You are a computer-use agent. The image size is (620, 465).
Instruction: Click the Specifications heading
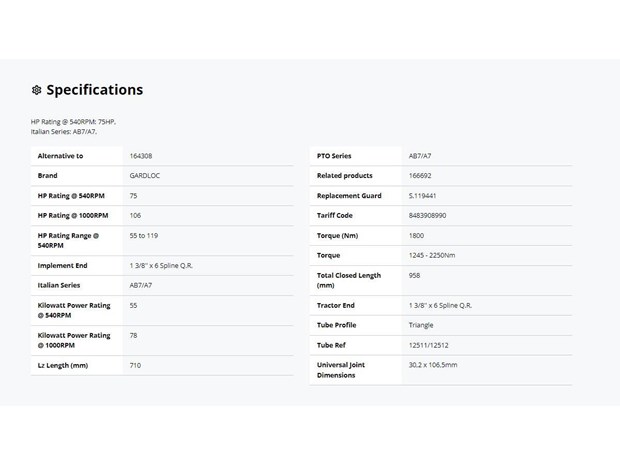tap(95, 90)
